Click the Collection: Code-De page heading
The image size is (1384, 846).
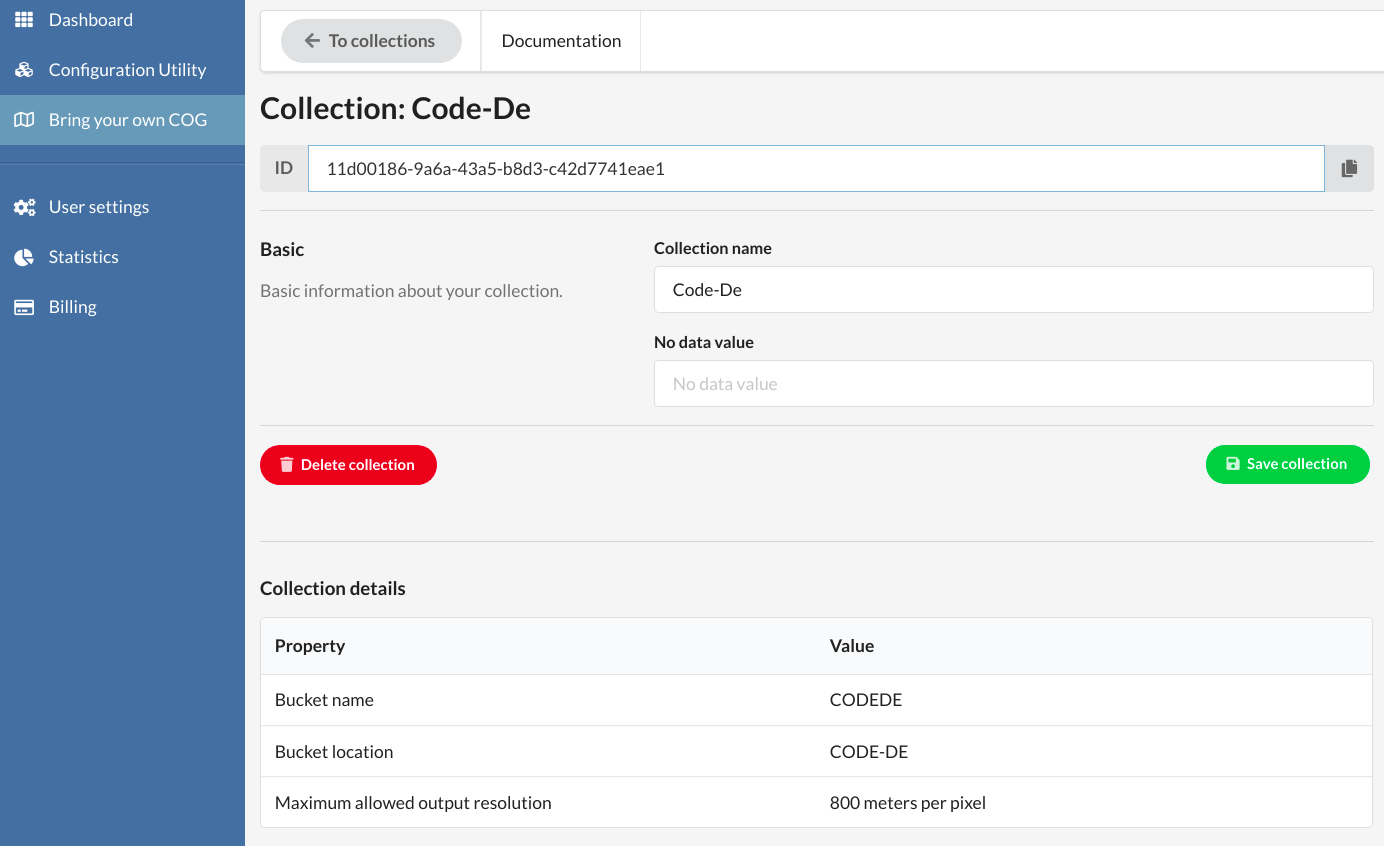pos(395,108)
